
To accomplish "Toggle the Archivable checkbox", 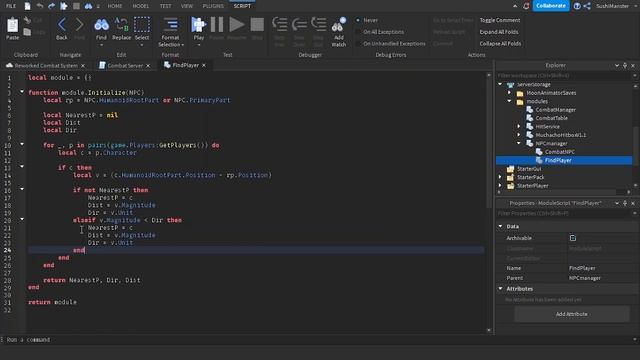I will [x=573, y=238].
